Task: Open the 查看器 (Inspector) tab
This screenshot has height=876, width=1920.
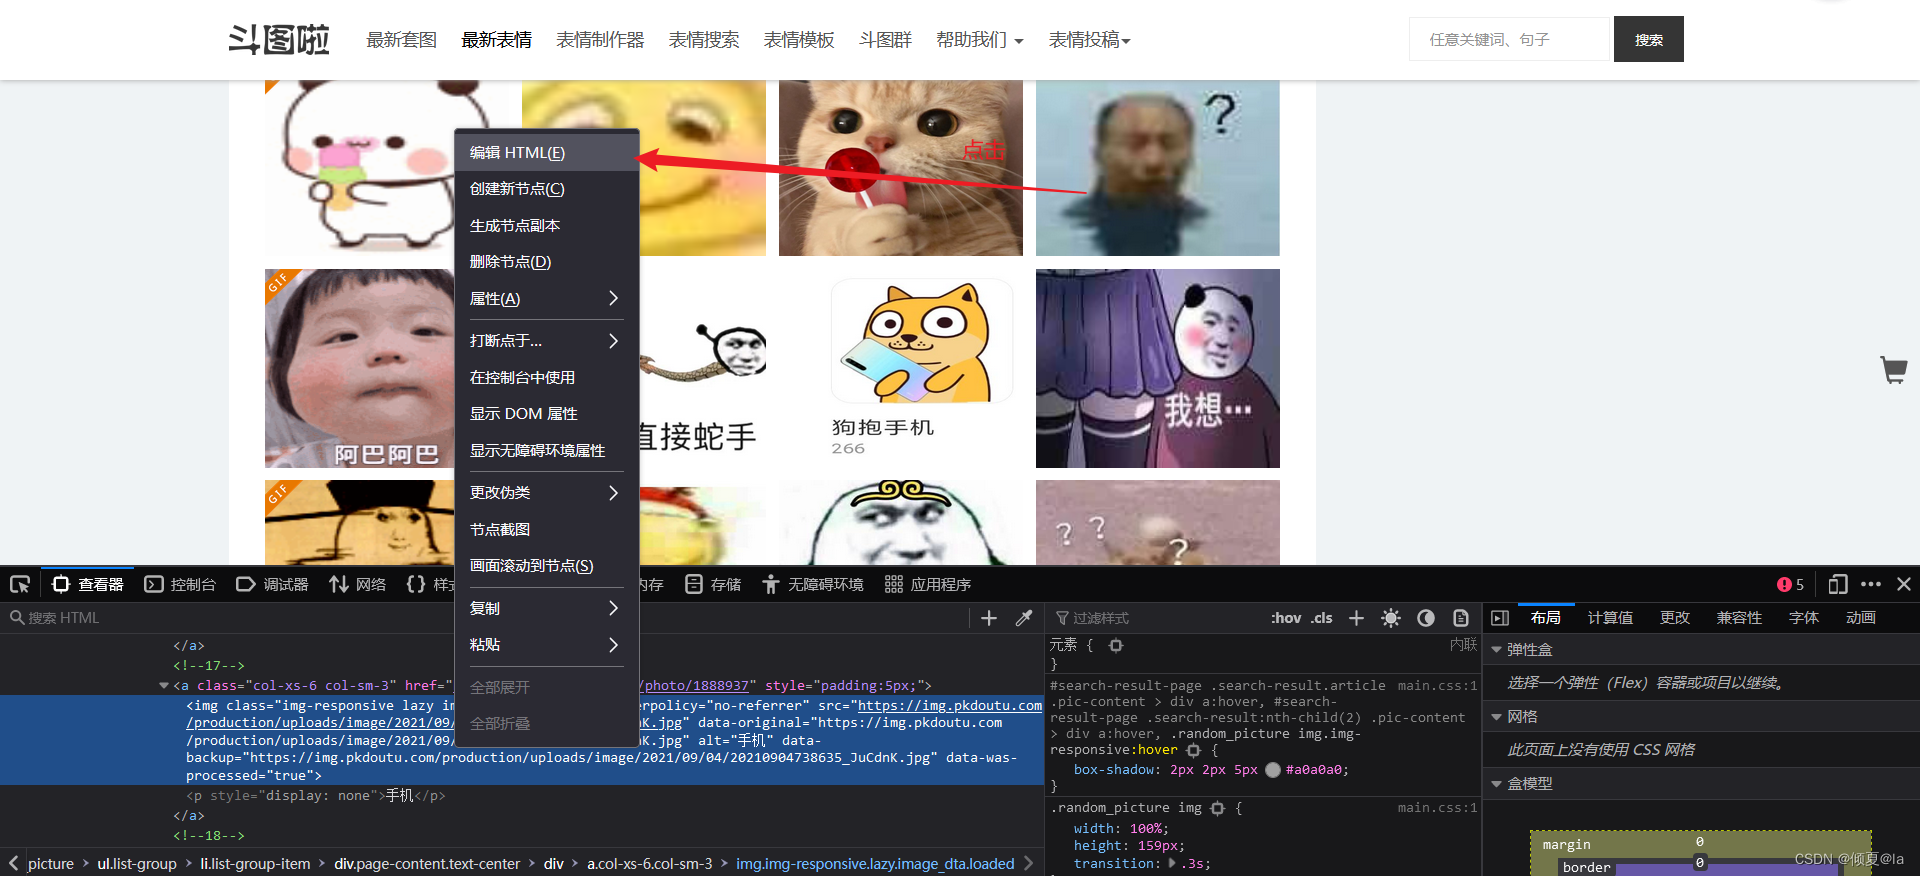Action: (88, 584)
